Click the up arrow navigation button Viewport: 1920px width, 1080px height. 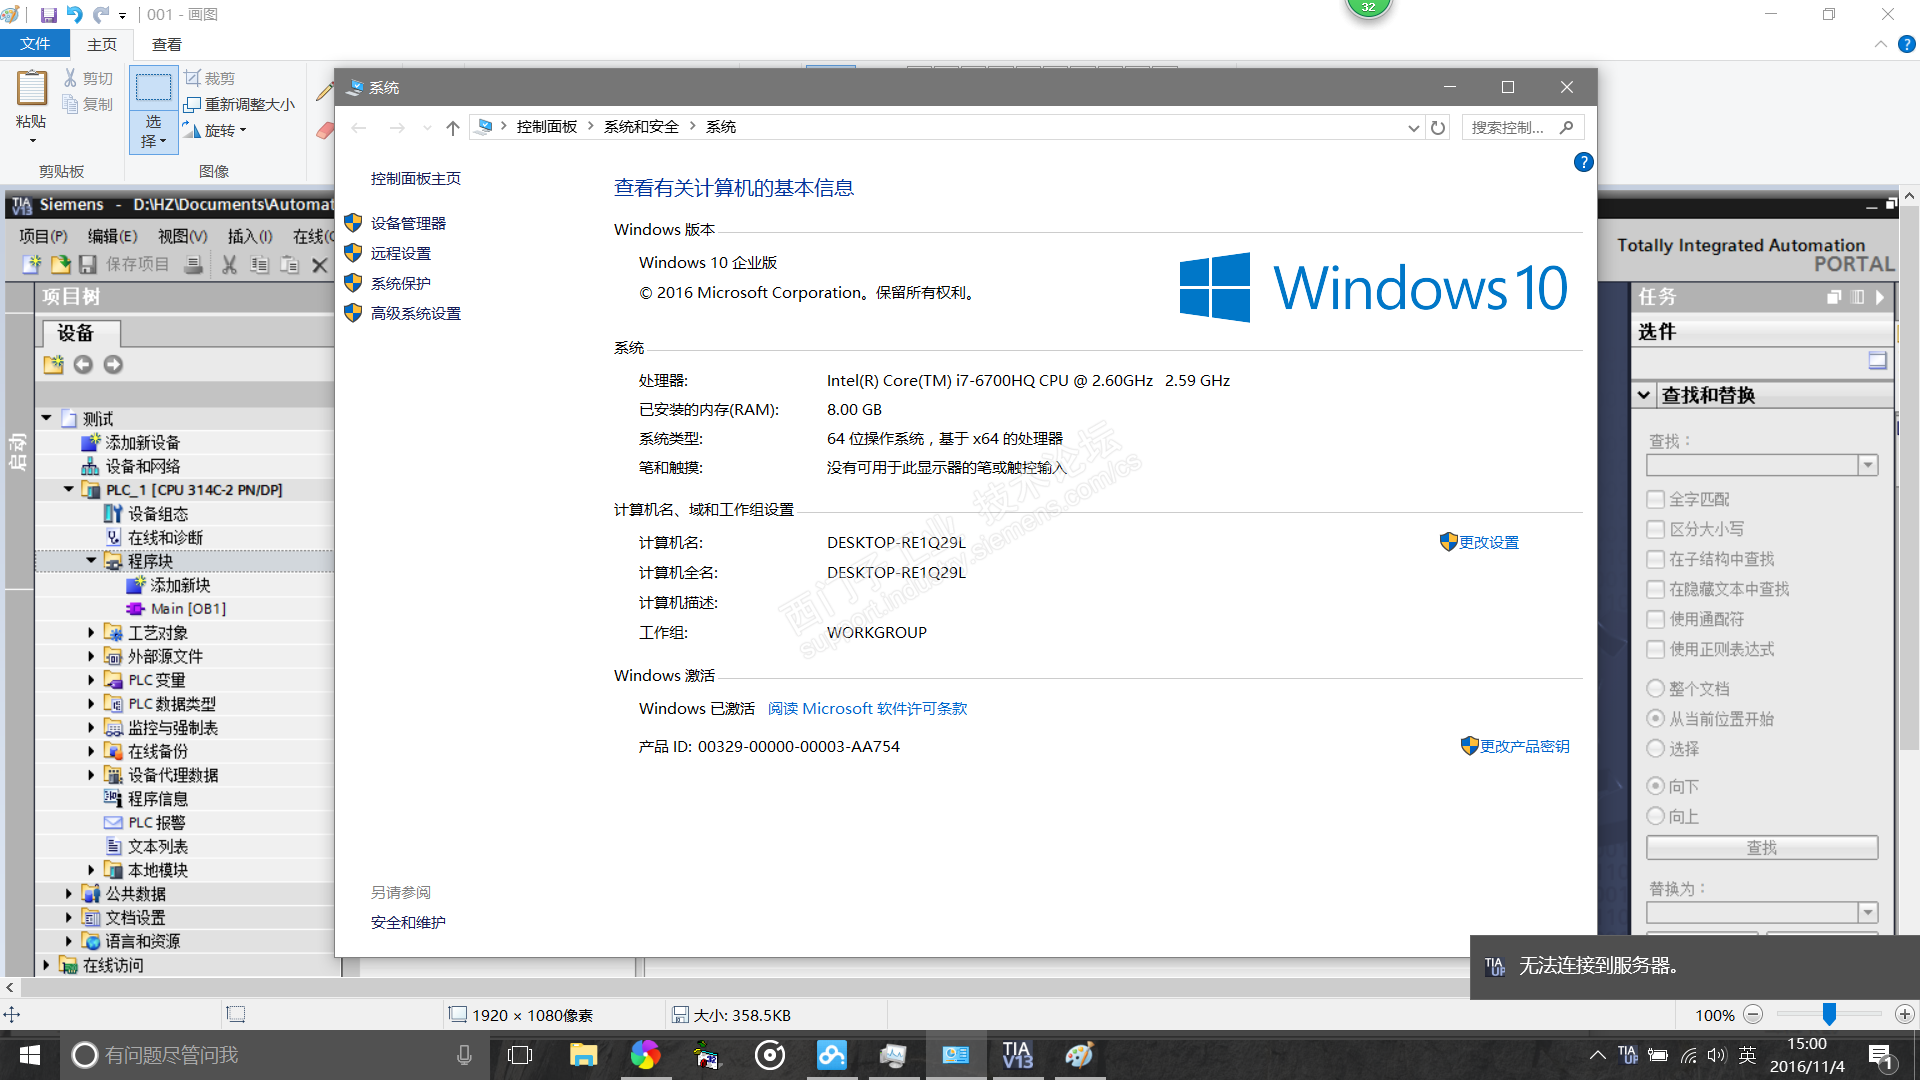pos(453,127)
